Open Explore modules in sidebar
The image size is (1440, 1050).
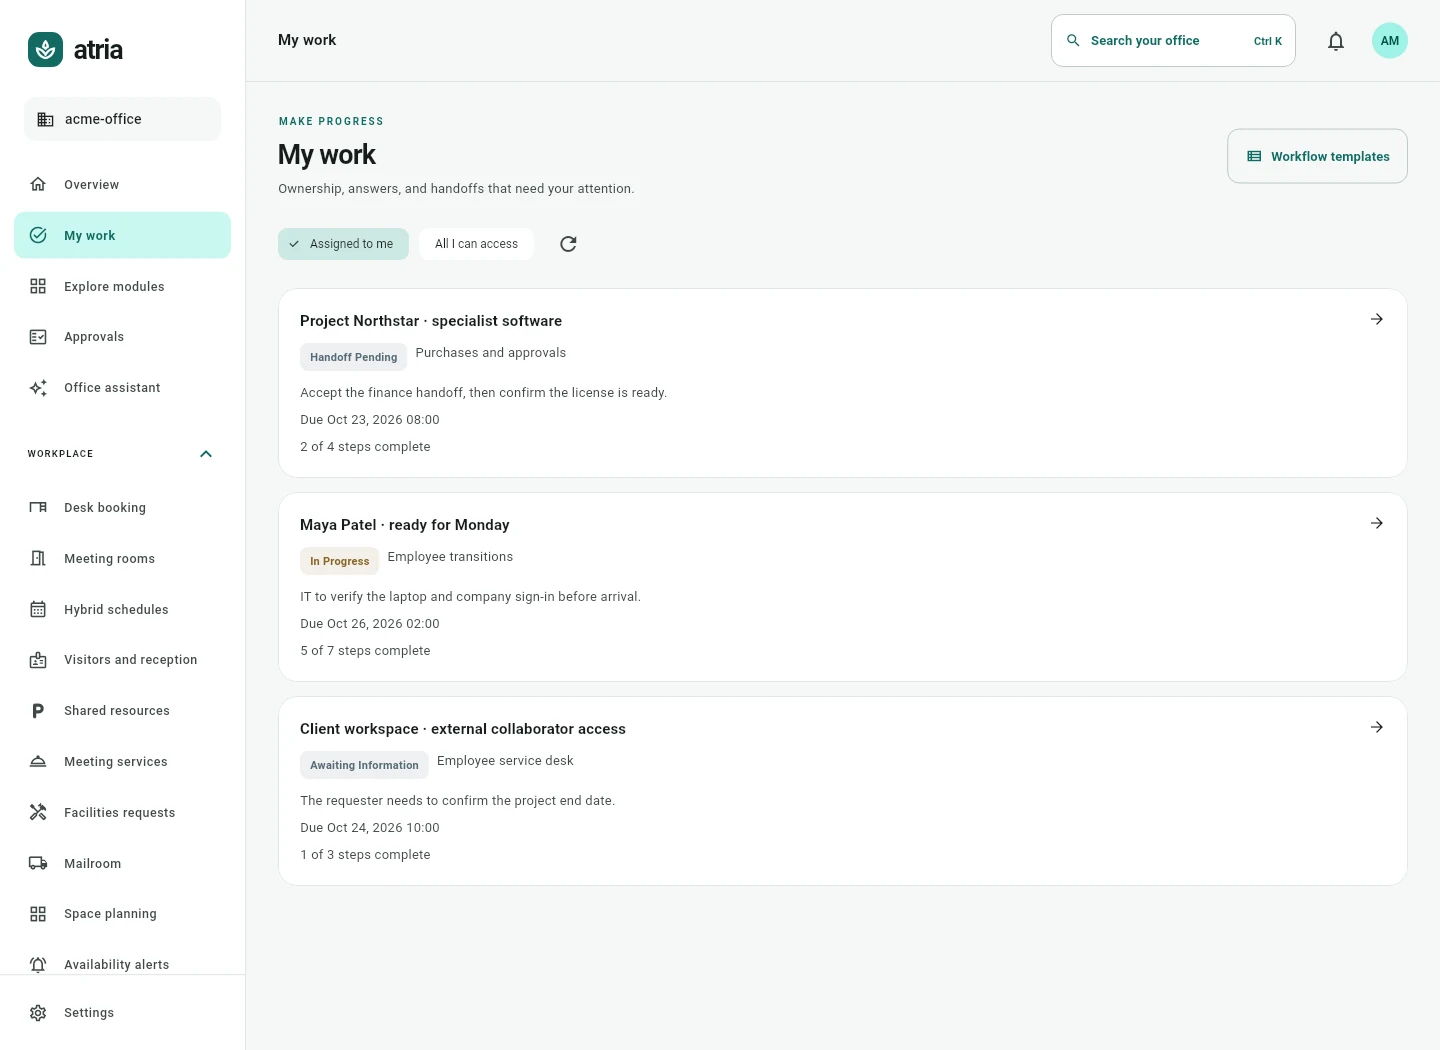coord(122,286)
